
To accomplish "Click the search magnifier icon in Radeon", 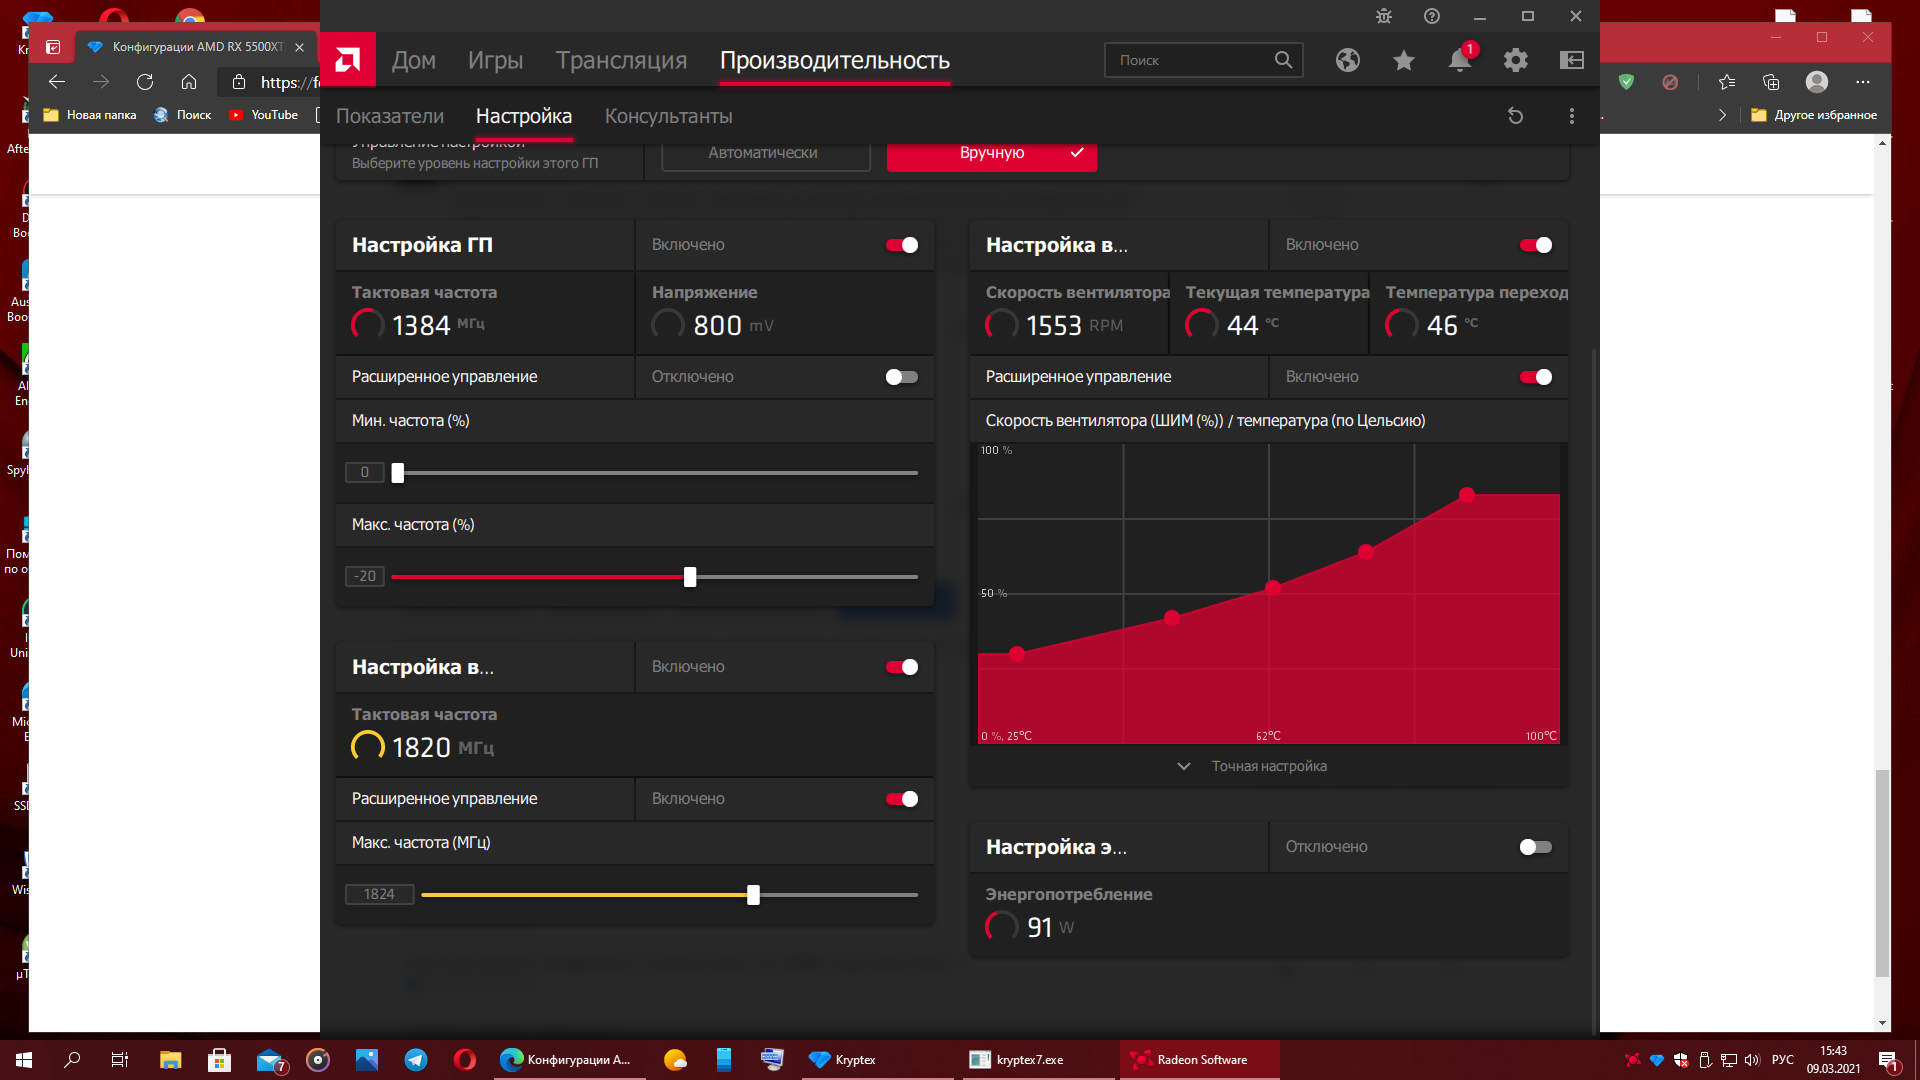I will coord(1283,60).
